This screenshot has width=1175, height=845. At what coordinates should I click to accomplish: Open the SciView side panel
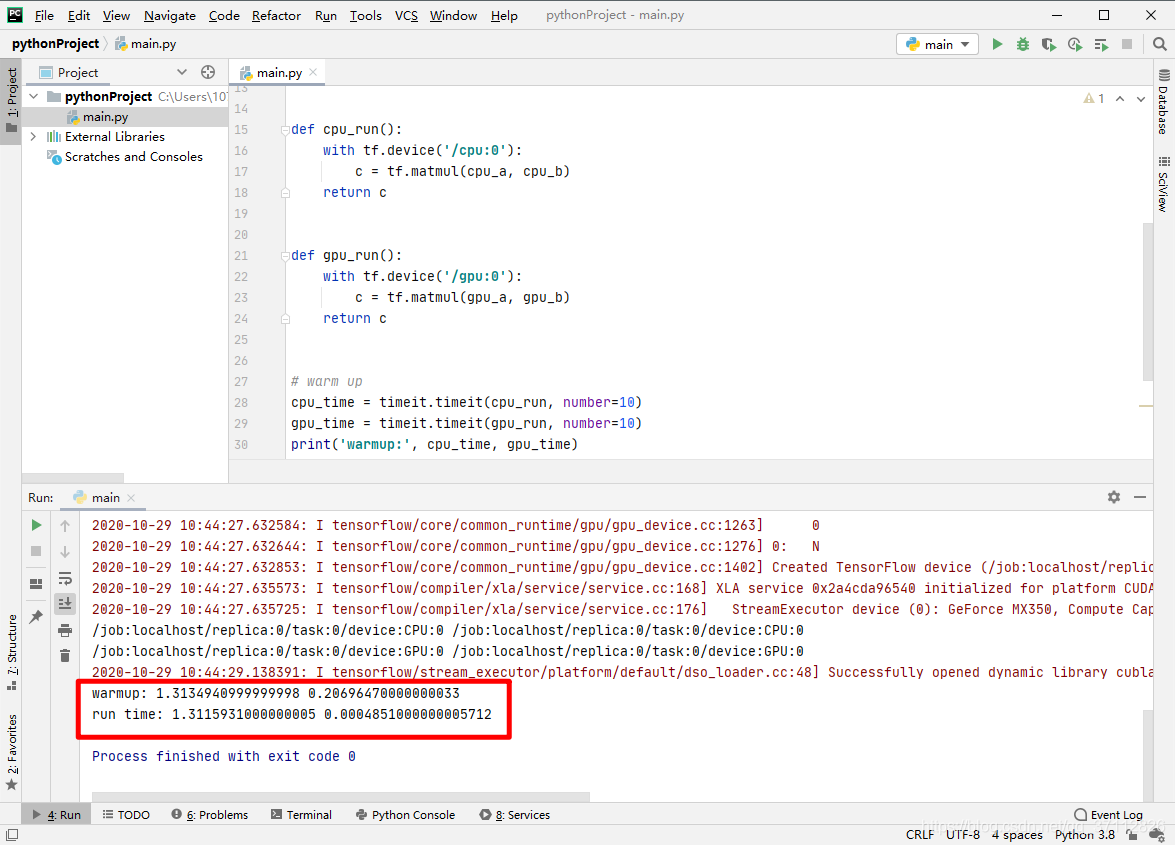[x=1163, y=184]
